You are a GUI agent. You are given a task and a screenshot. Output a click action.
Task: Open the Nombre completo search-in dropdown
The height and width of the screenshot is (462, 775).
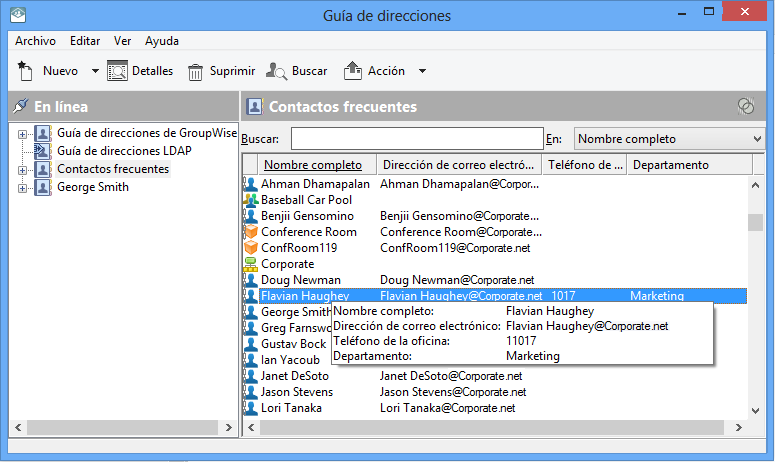pos(669,139)
